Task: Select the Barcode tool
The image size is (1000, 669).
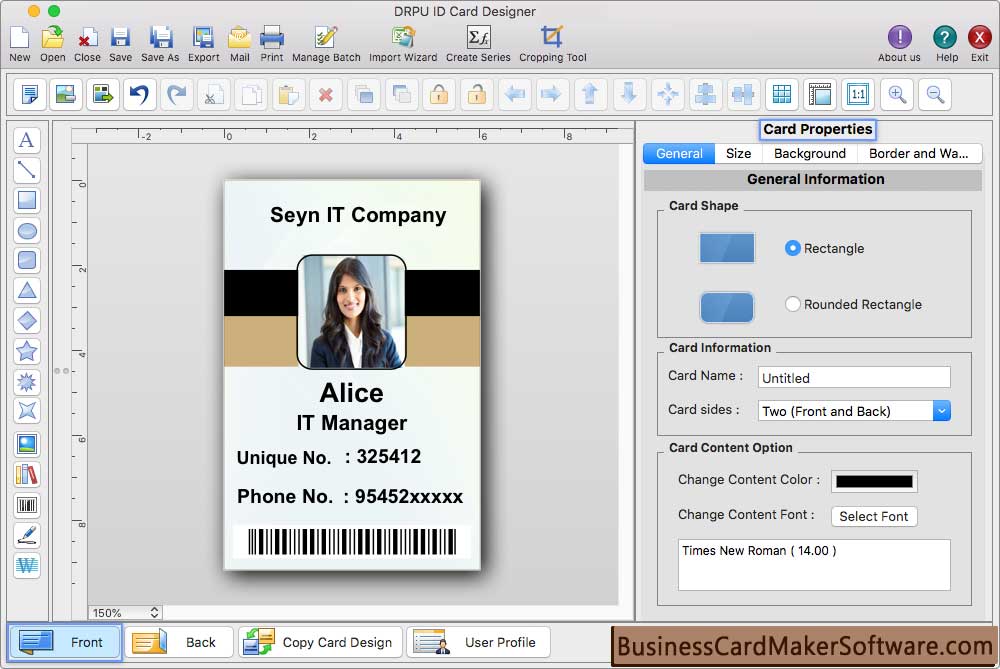Action: [27, 506]
